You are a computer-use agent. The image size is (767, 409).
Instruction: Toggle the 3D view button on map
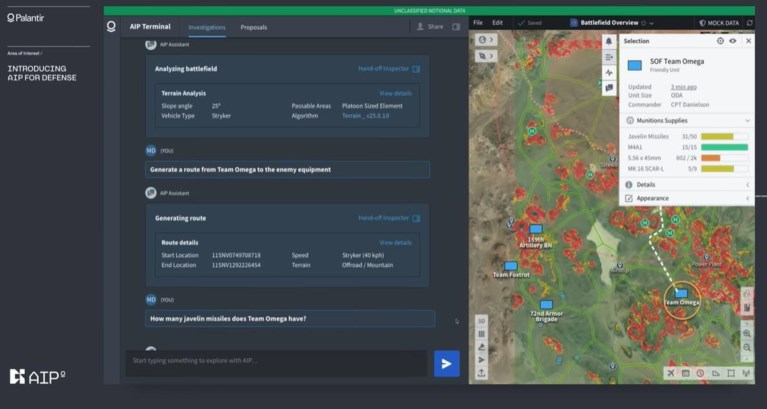point(481,321)
